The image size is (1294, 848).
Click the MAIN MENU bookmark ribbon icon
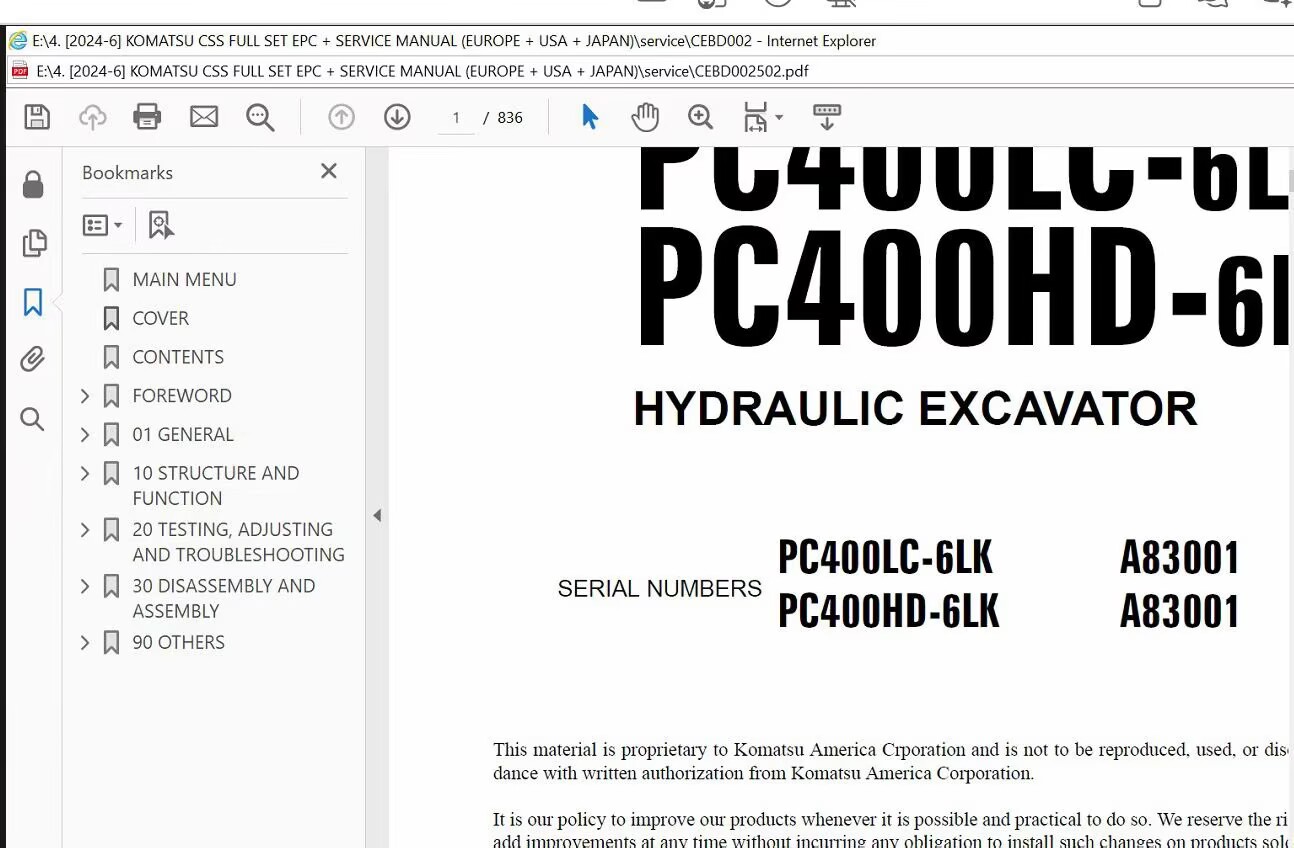[112, 280]
